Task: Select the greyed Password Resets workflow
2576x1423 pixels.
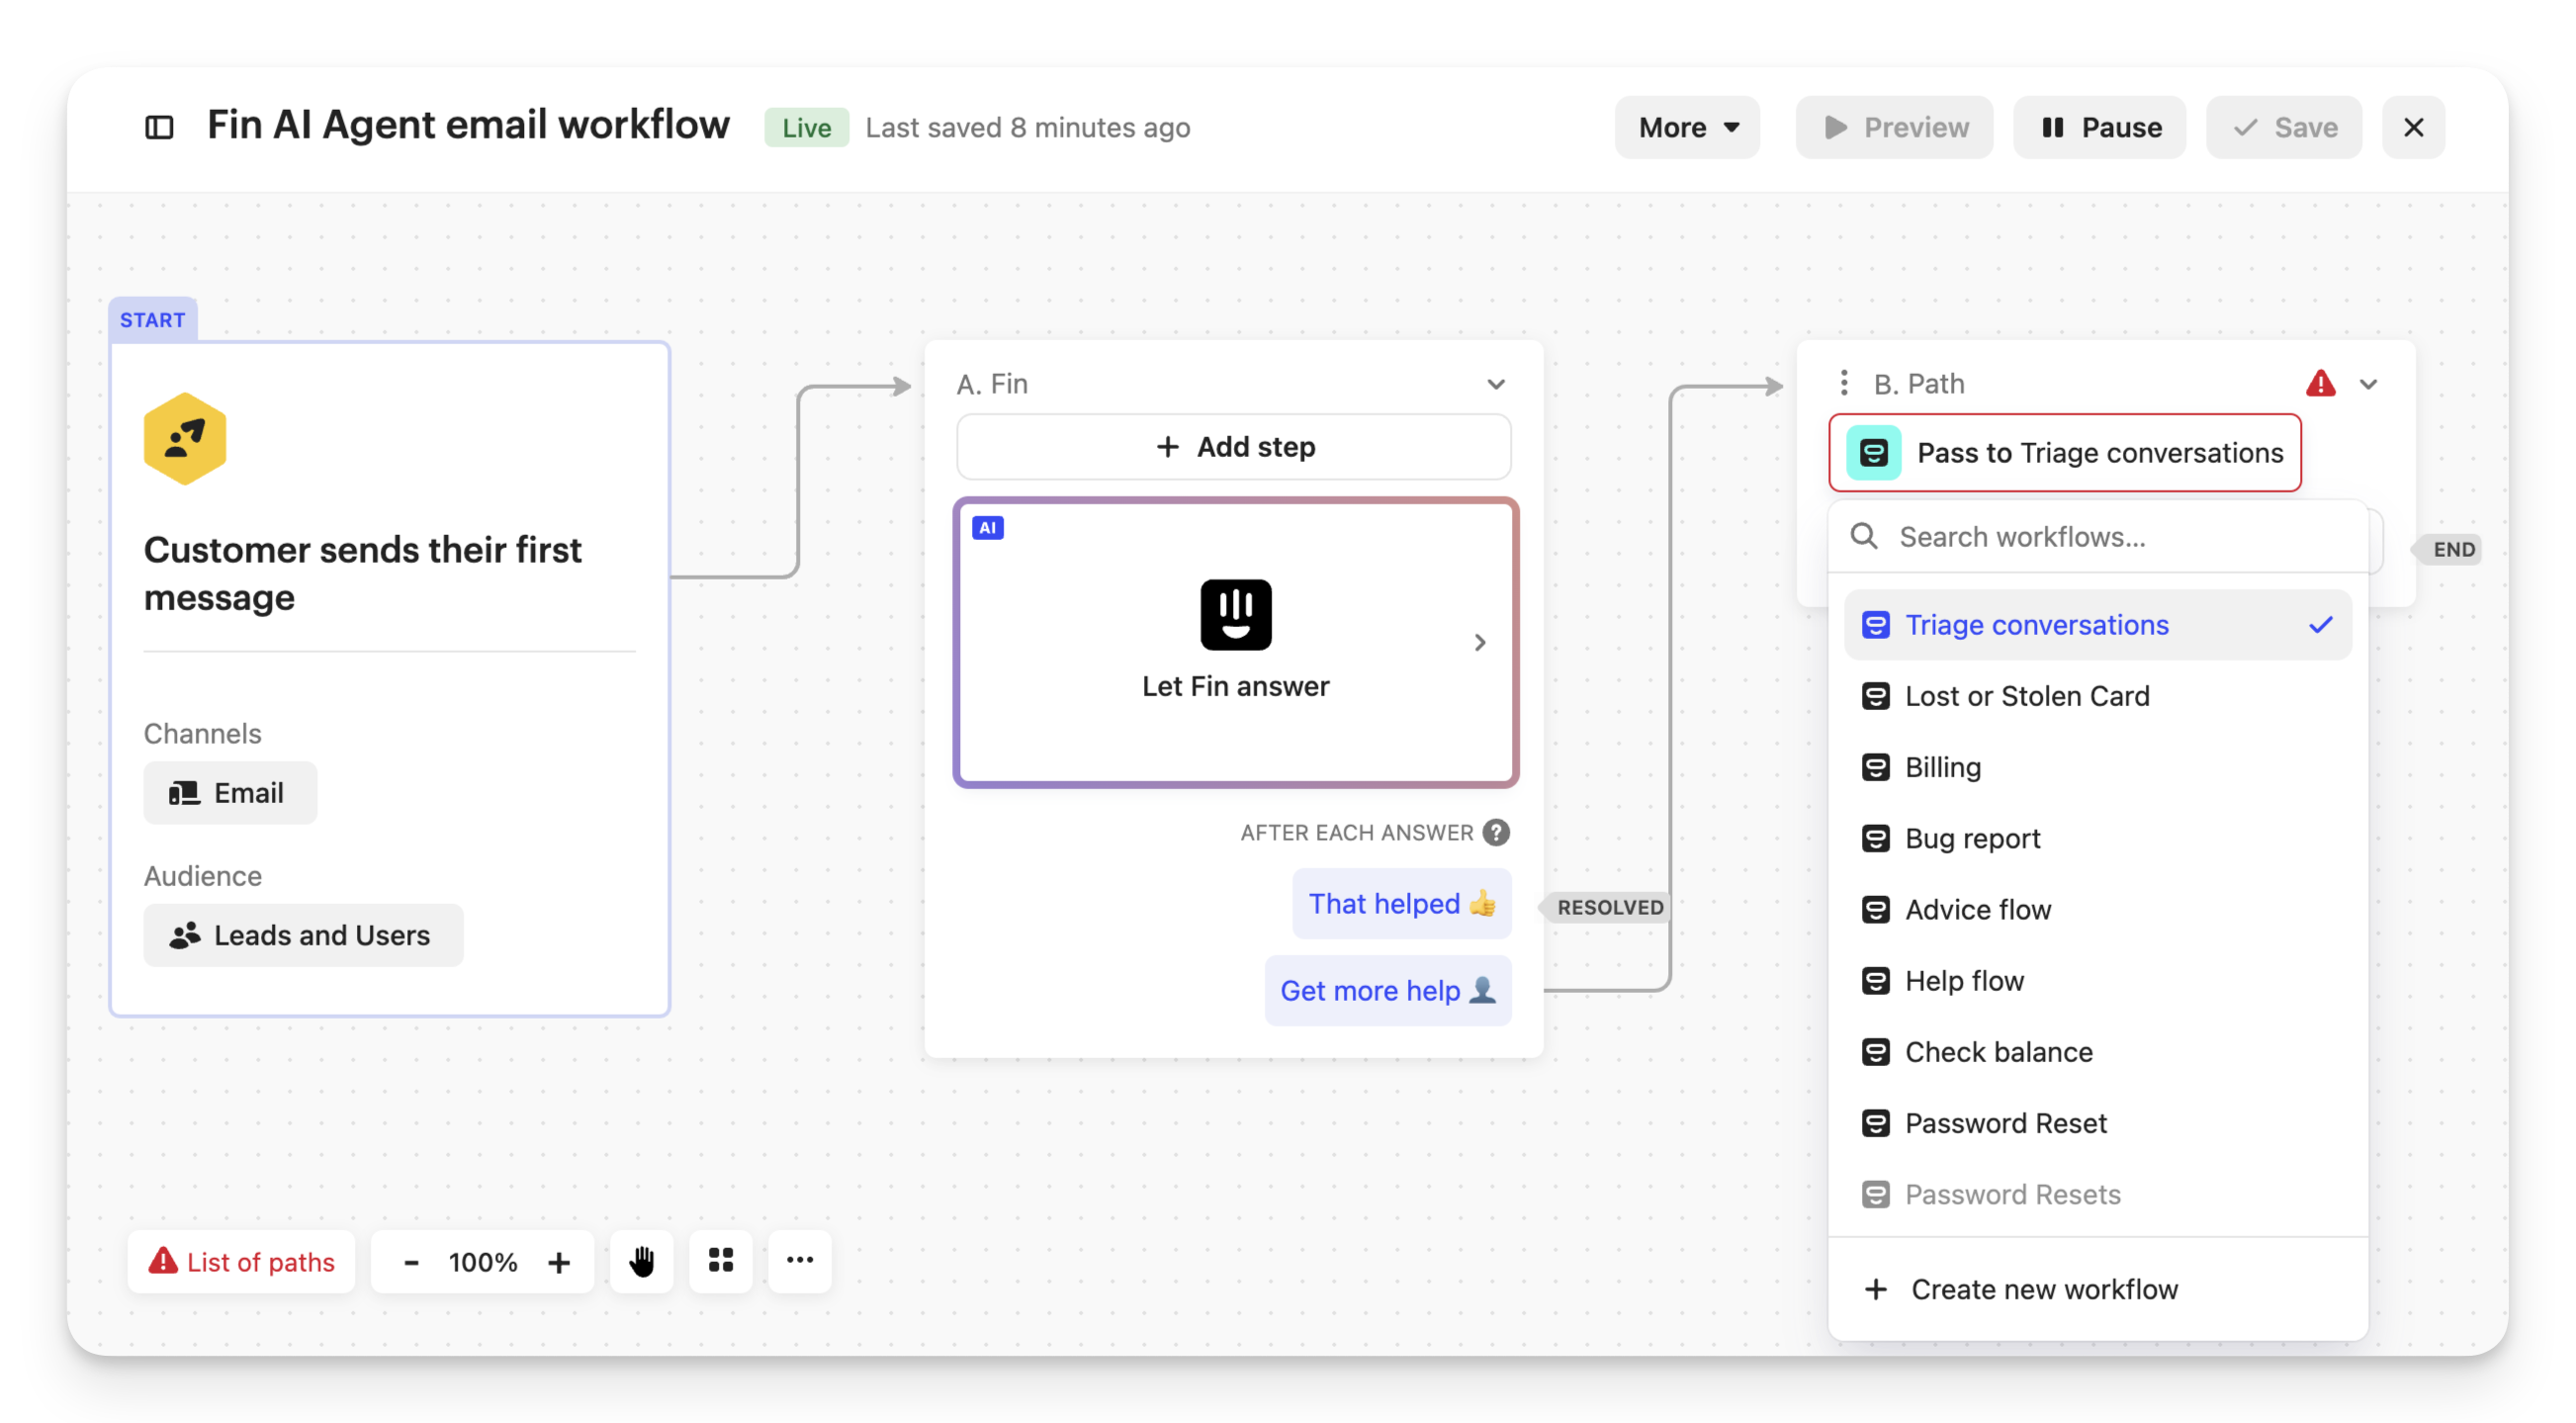Action: point(2097,1193)
